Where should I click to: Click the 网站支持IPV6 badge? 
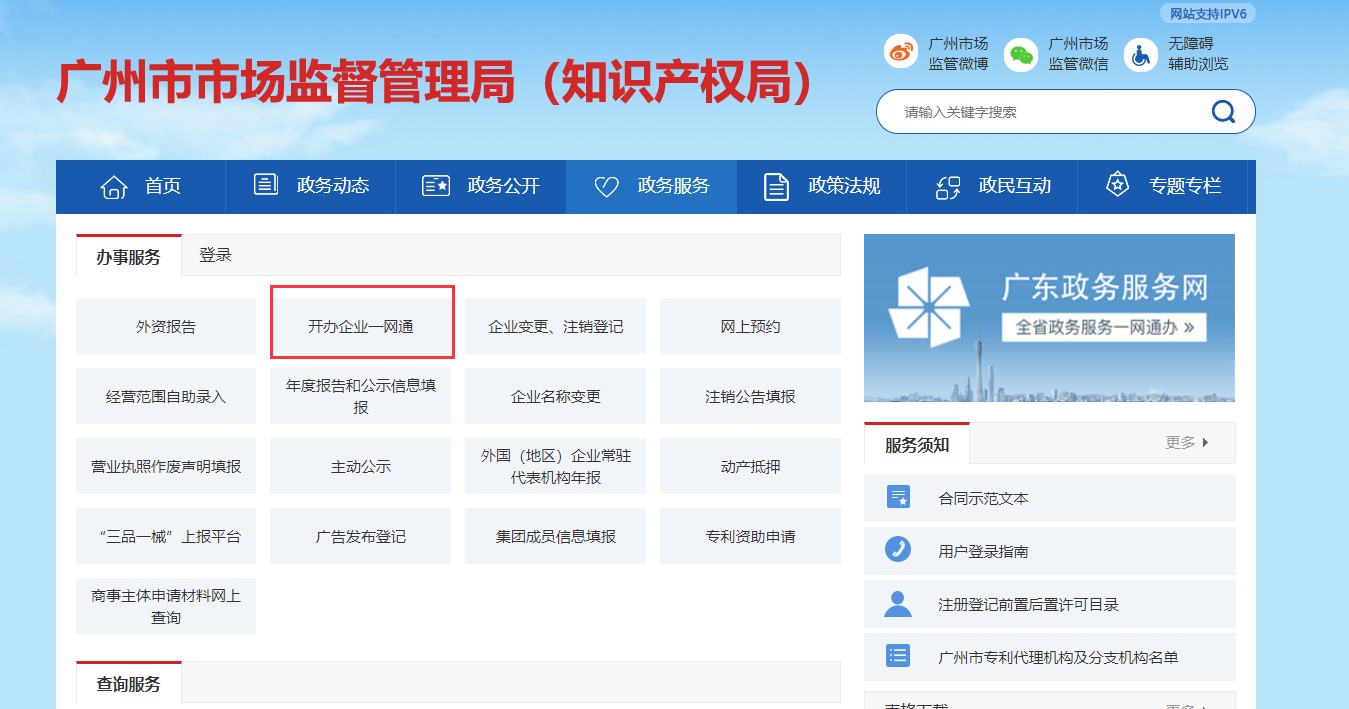[1207, 13]
